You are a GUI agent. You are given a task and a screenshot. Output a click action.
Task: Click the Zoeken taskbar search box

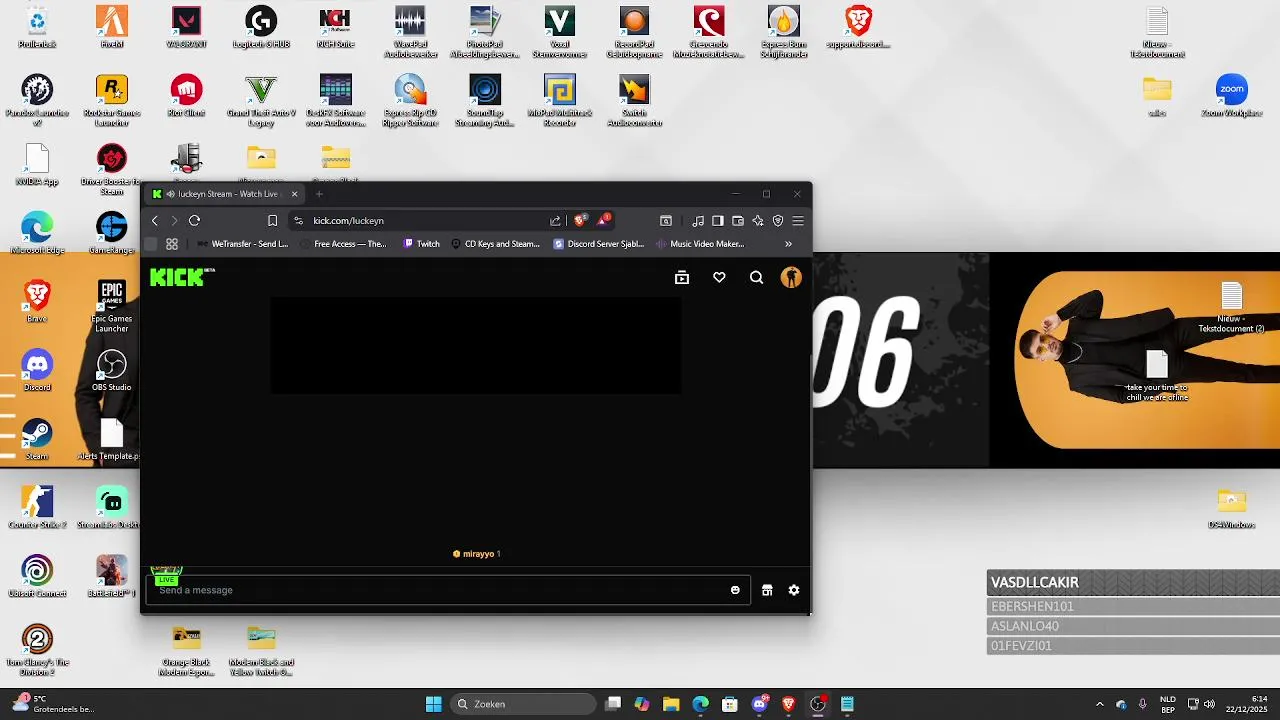coord(522,704)
